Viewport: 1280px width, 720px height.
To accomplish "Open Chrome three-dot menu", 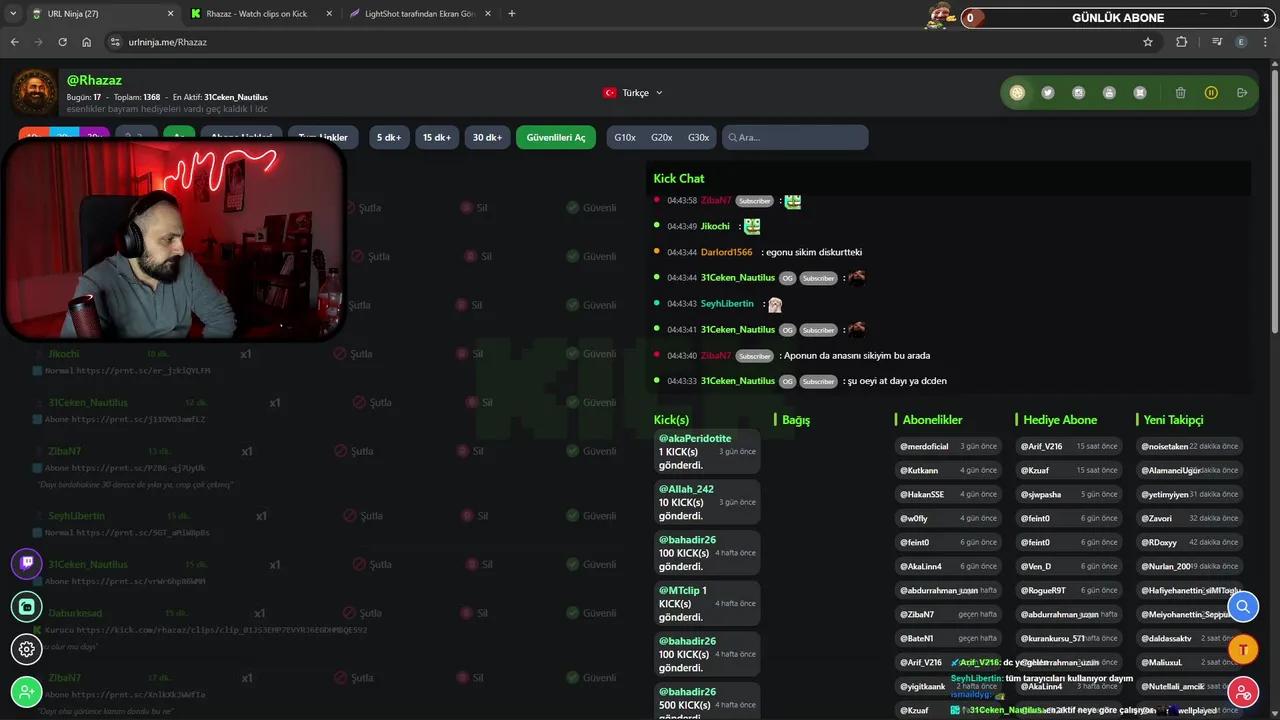I will pos(1266,42).
